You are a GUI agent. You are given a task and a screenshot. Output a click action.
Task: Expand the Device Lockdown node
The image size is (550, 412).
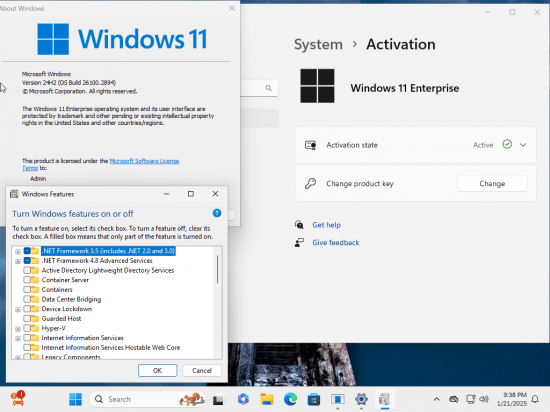(18, 310)
